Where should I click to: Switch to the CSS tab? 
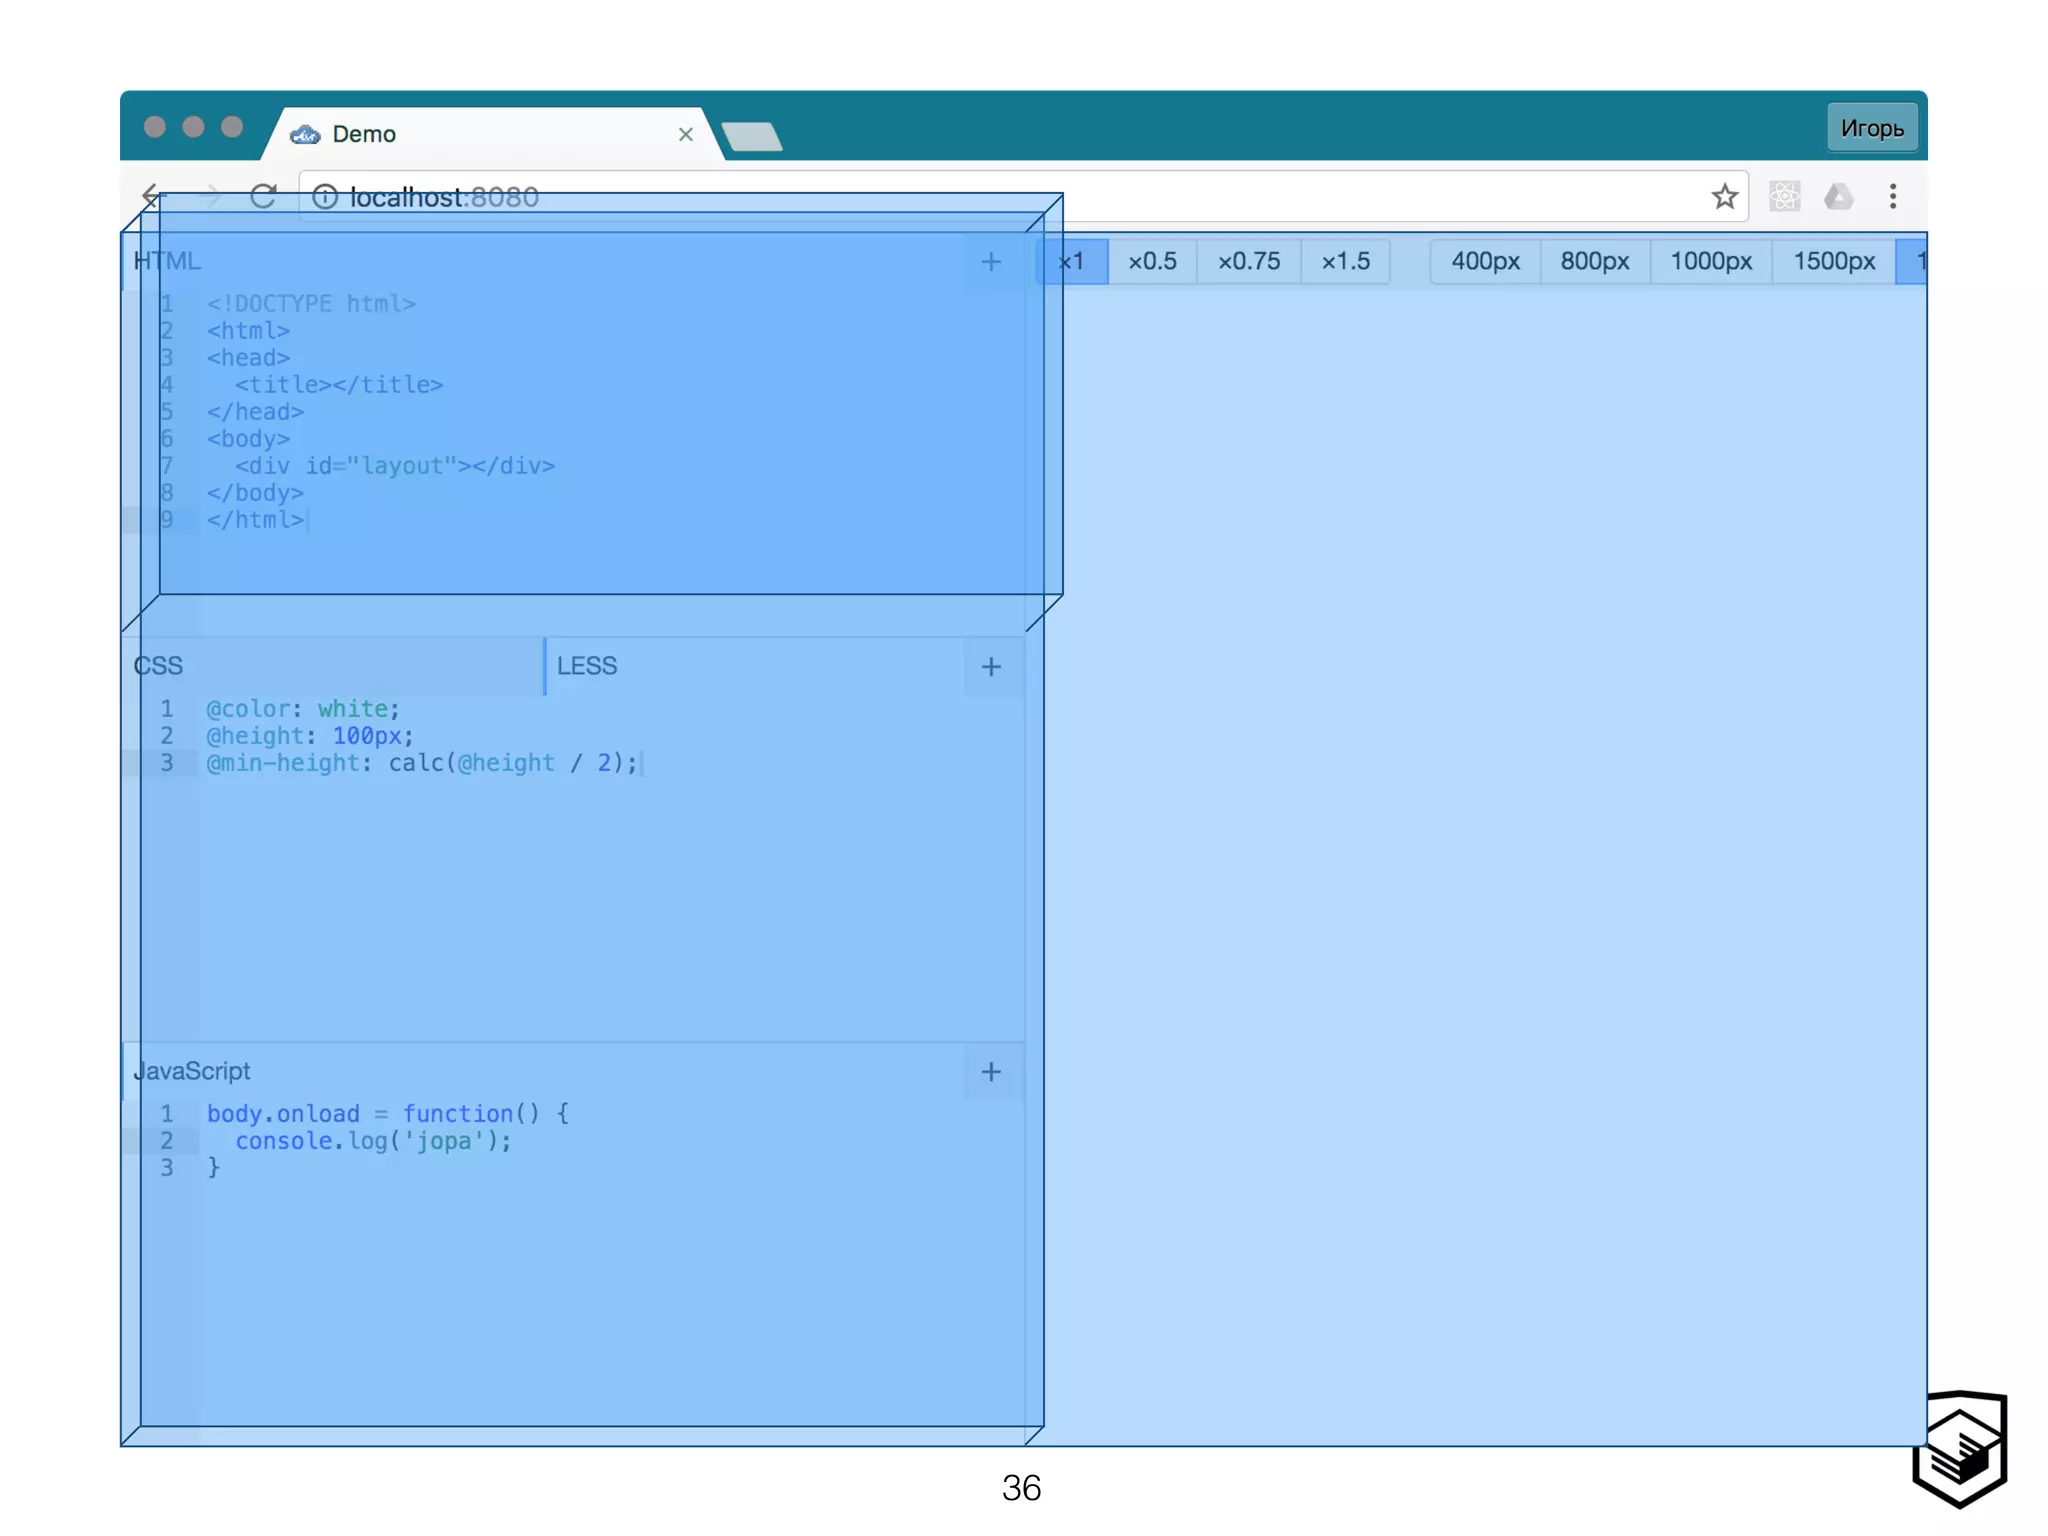click(160, 666)
